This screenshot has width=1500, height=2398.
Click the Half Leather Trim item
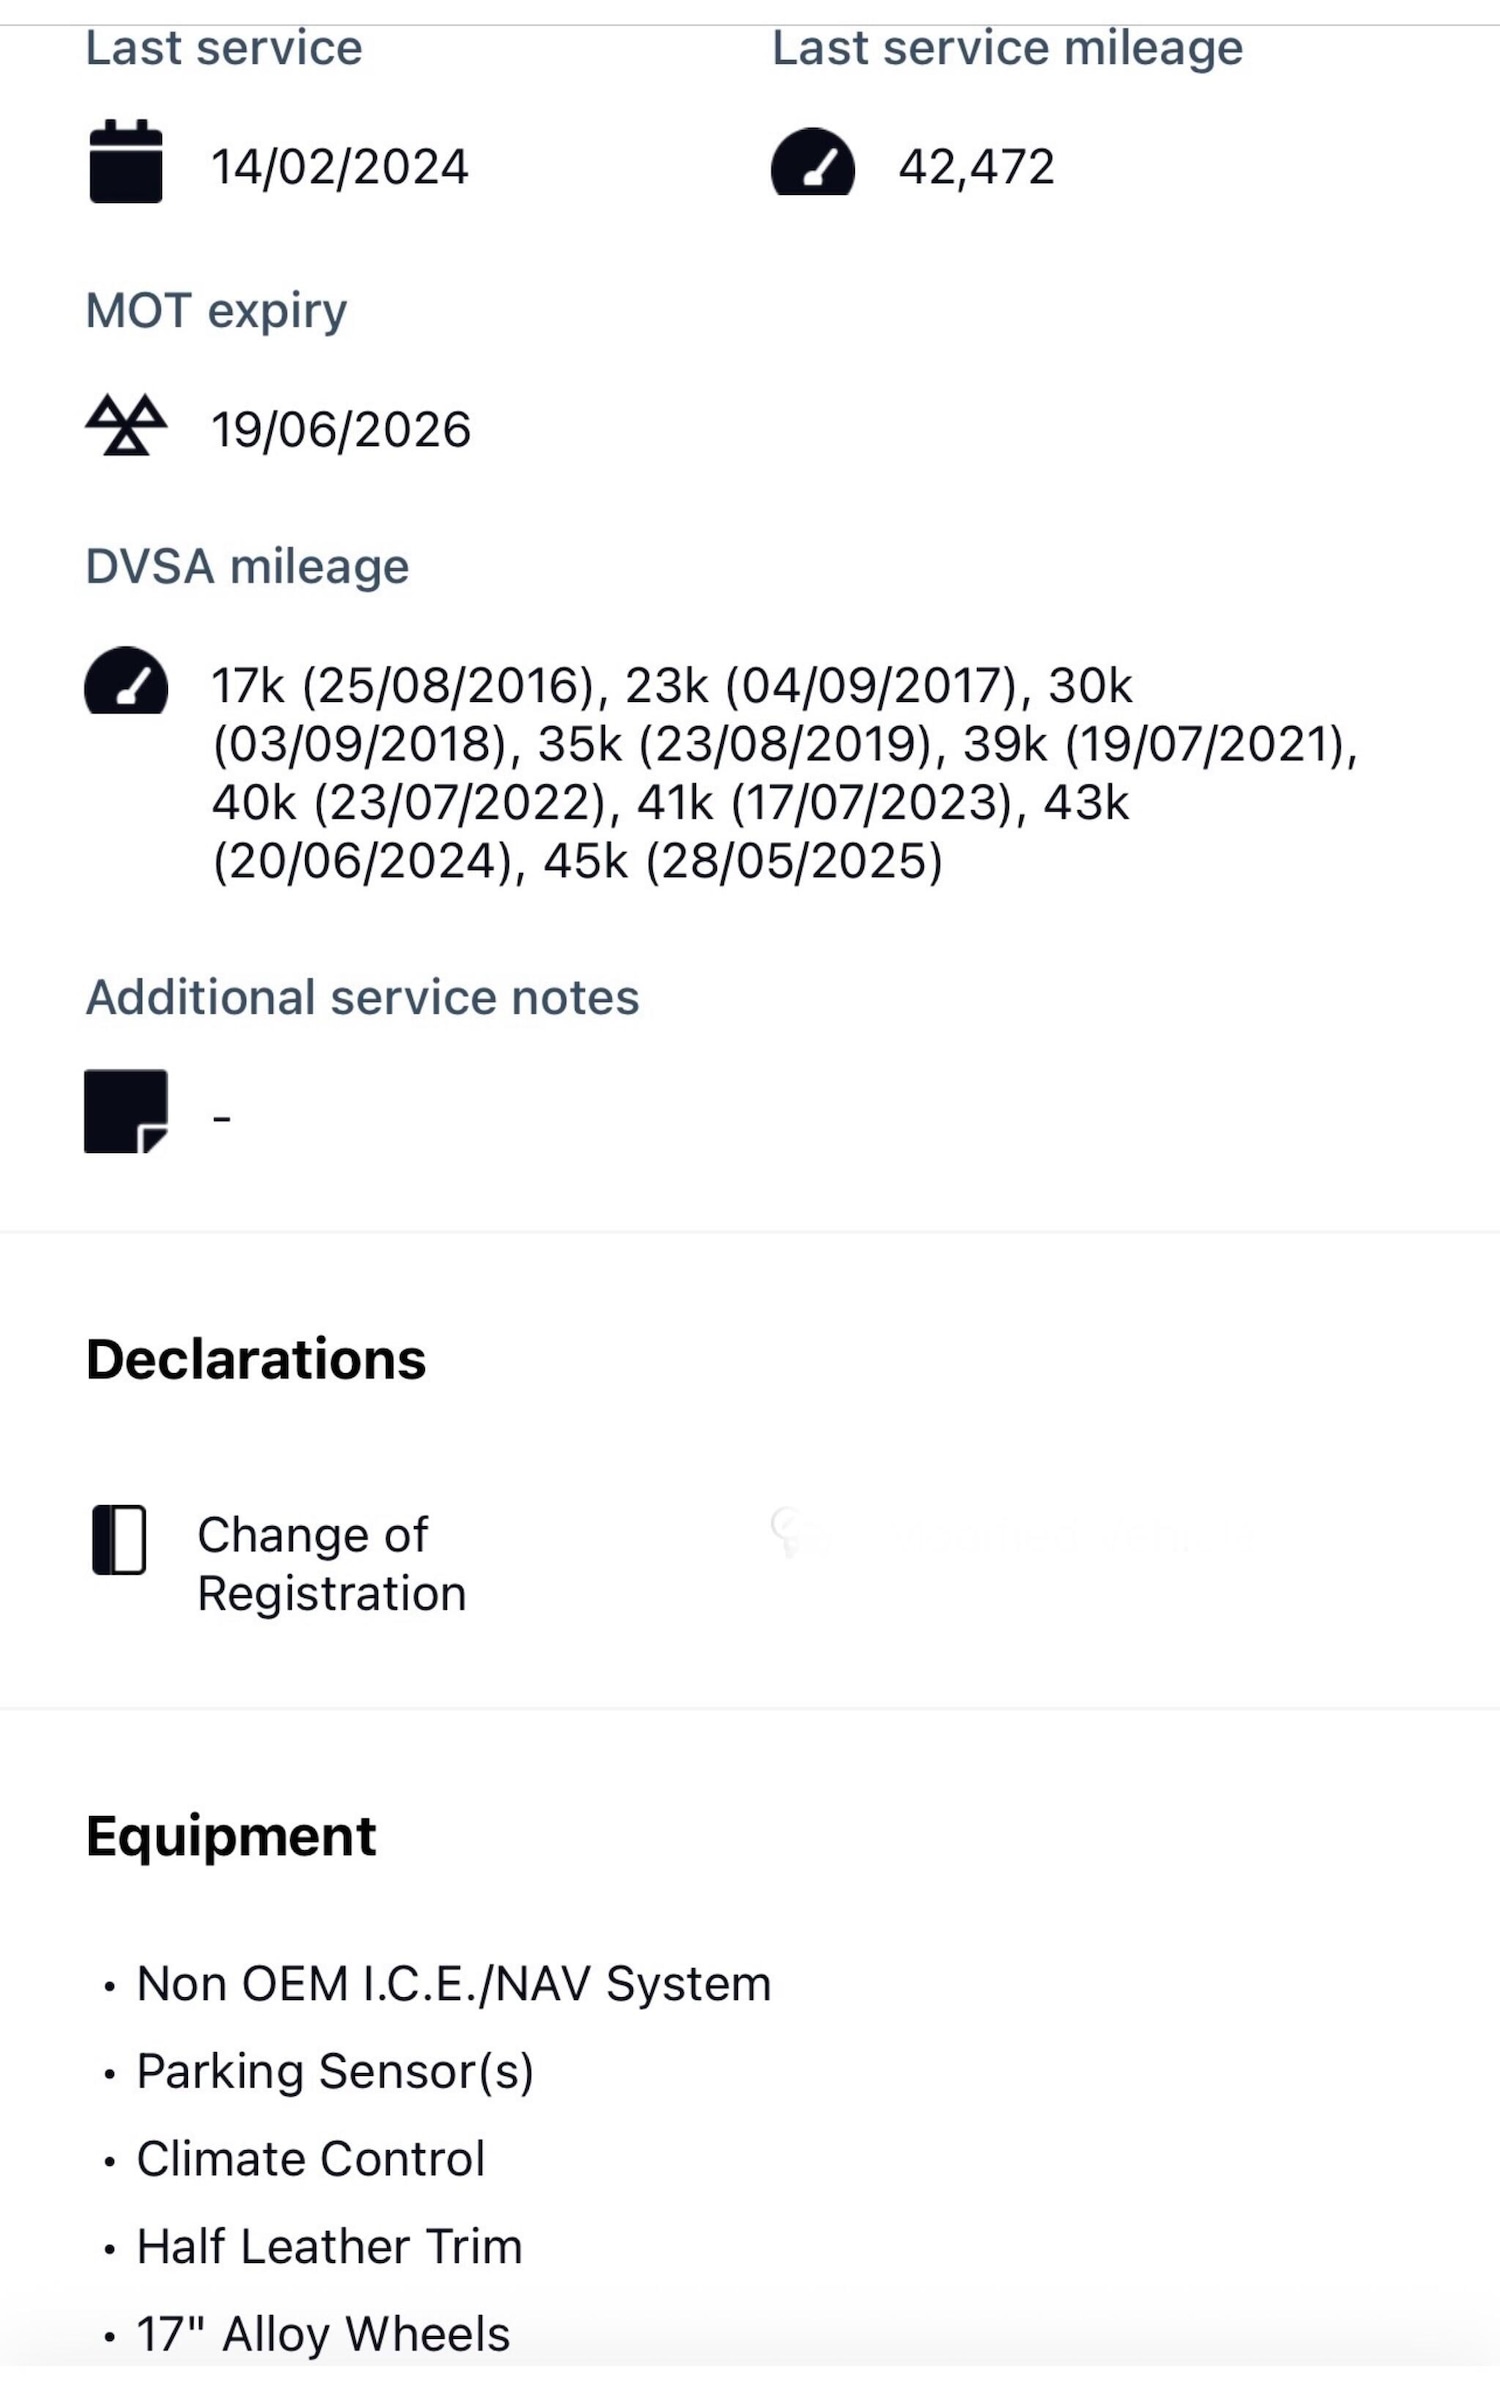pyautogui.click(x=329, y=2246)
